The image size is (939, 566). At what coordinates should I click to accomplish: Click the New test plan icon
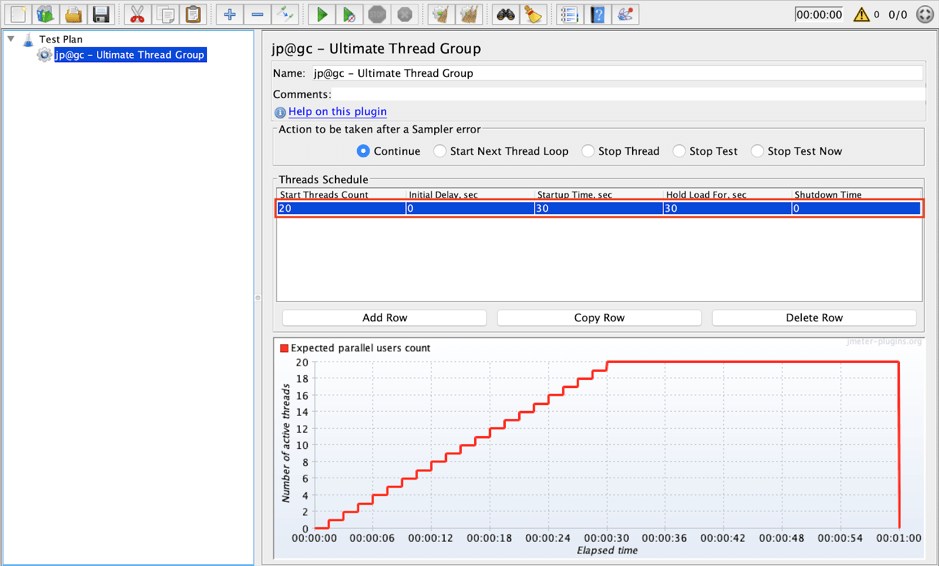click(18, 14)
